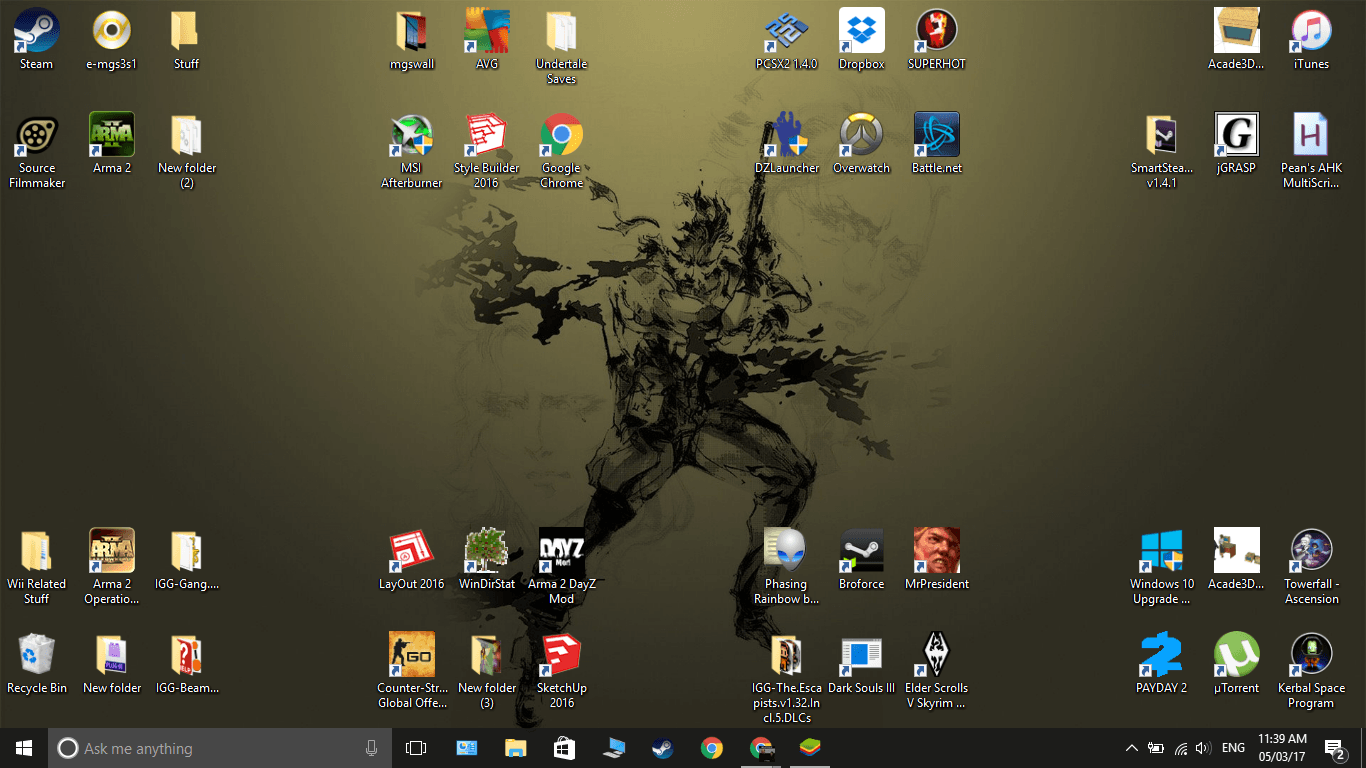Click the Windows Start button
This screenshot has height=768, width=1366.
(x=24, y=748)
